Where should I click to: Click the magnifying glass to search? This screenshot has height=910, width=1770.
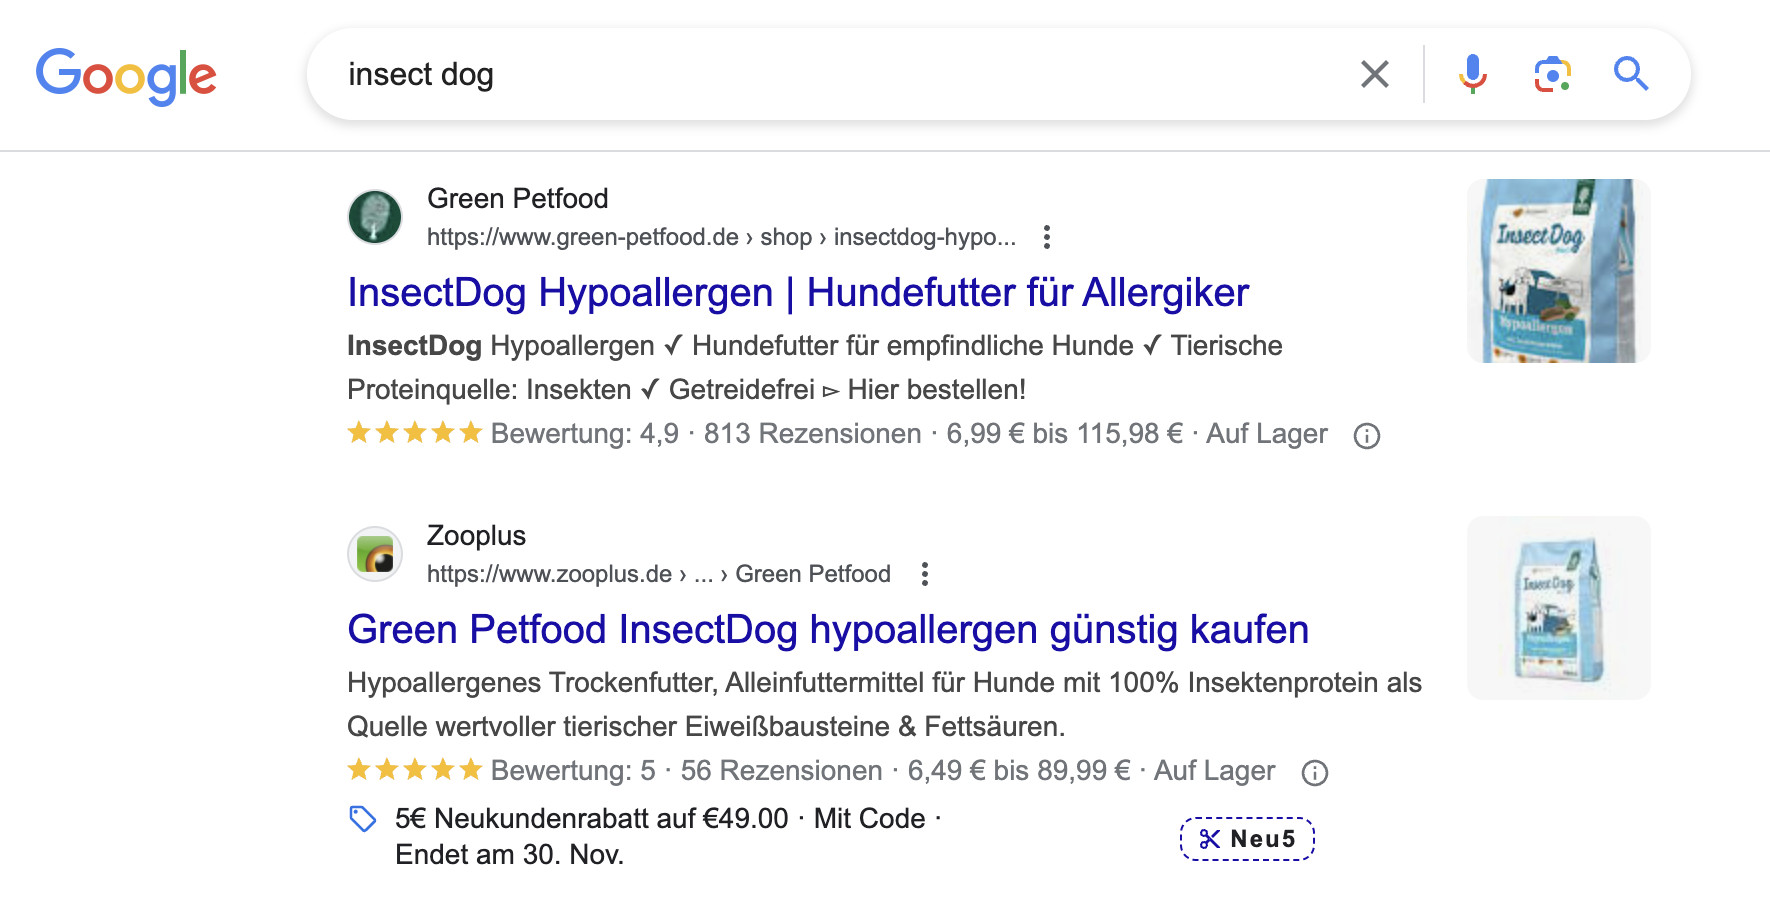(x=1631, y=73)
